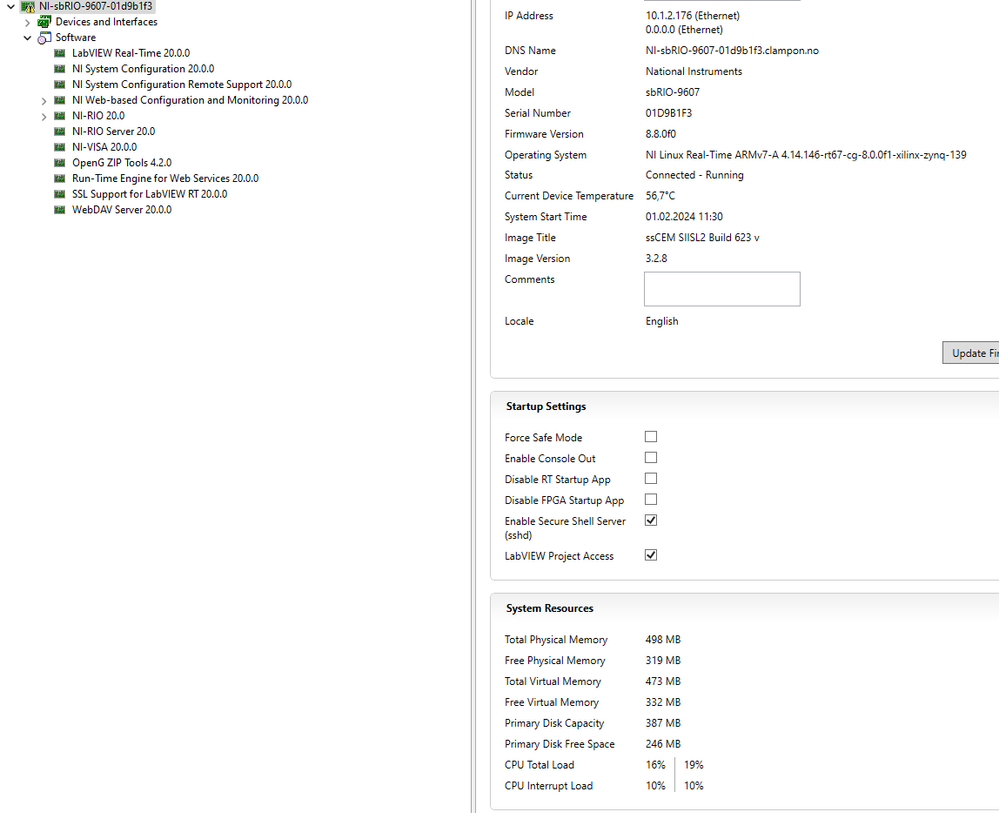Image resolution: width=999 pixels, height=813 pixels.
Task: Click the LabVIEW Real-Time 20.0.0 icon
Action: [60, 53]
